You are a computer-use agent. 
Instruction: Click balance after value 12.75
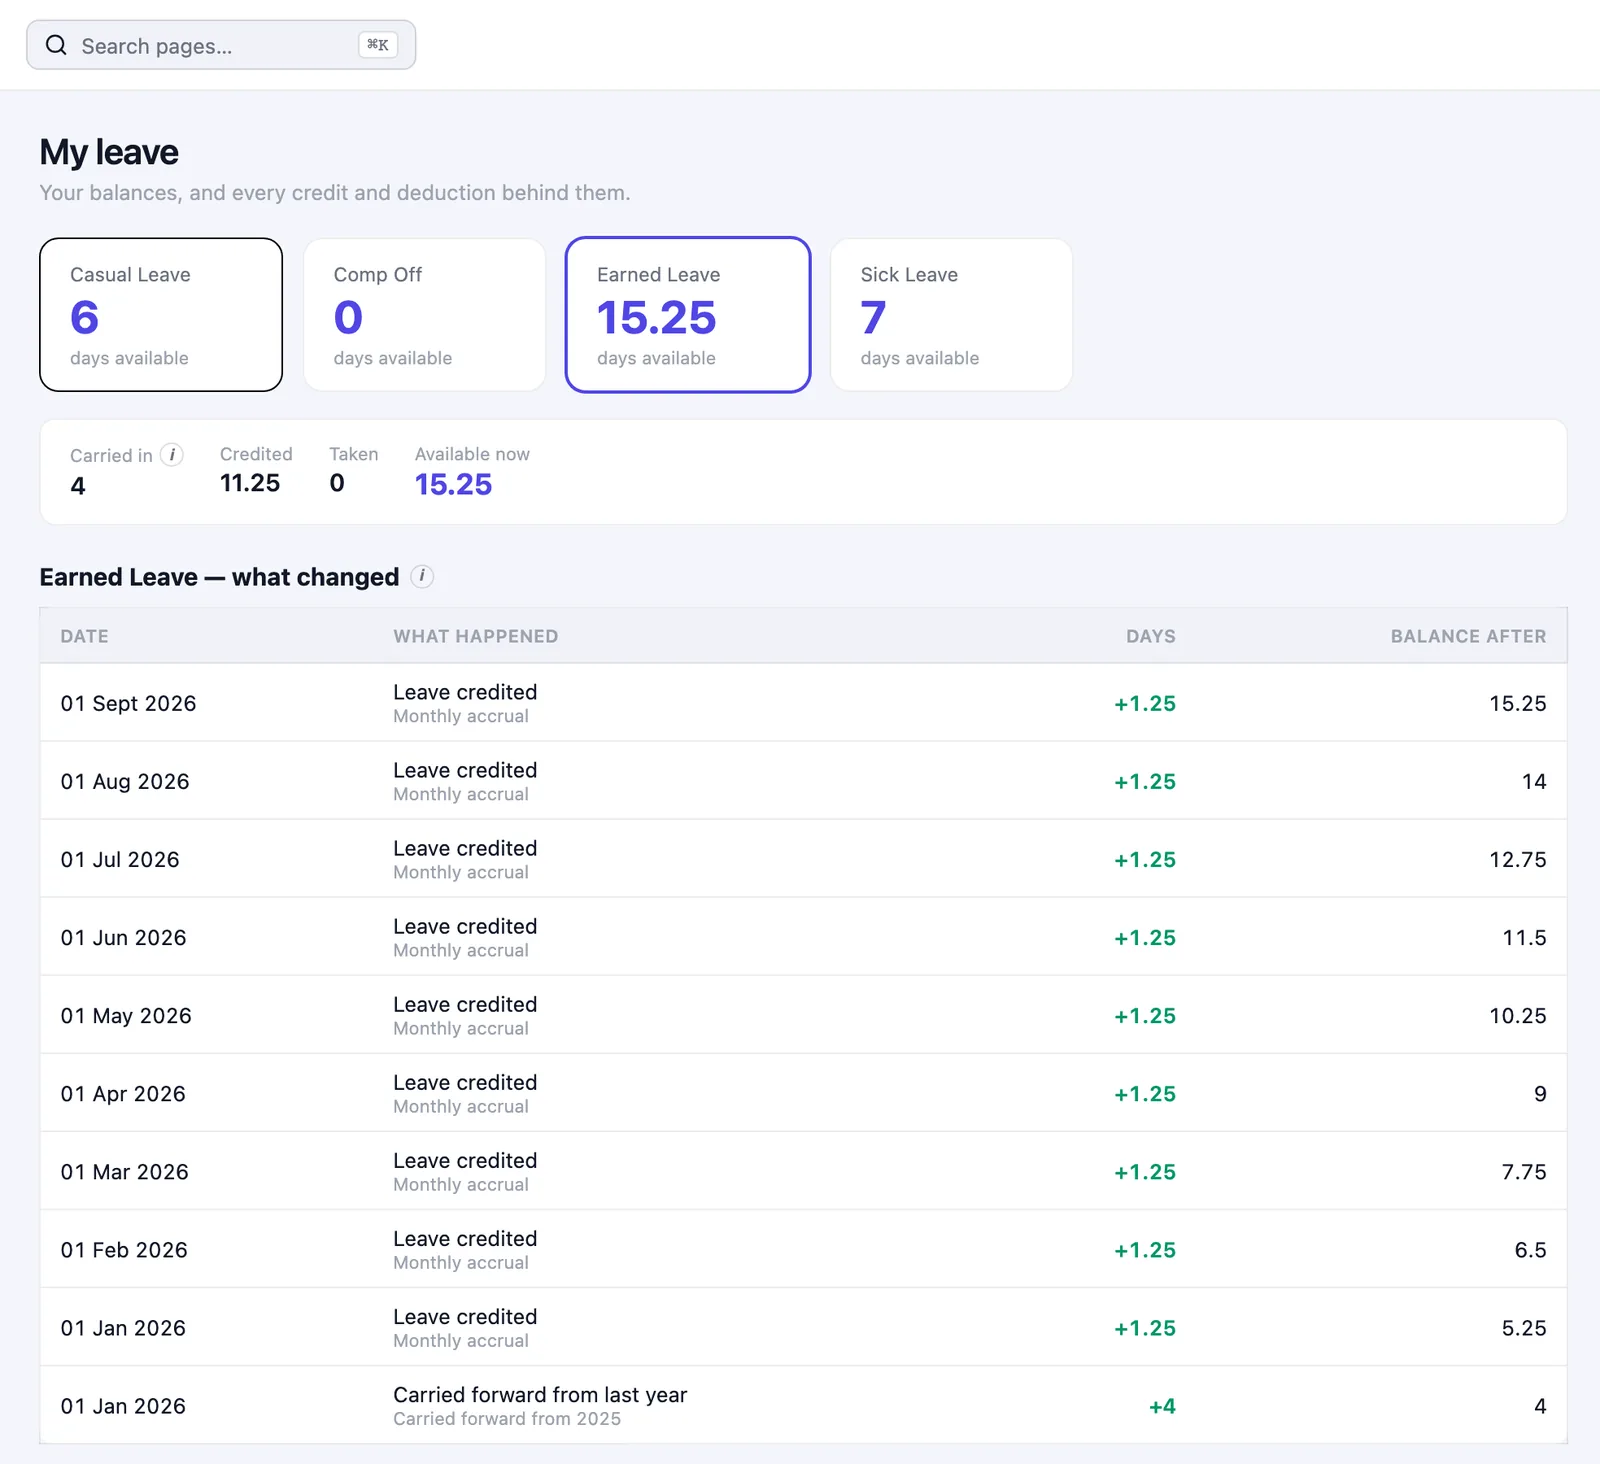[x=1518, y=859]
